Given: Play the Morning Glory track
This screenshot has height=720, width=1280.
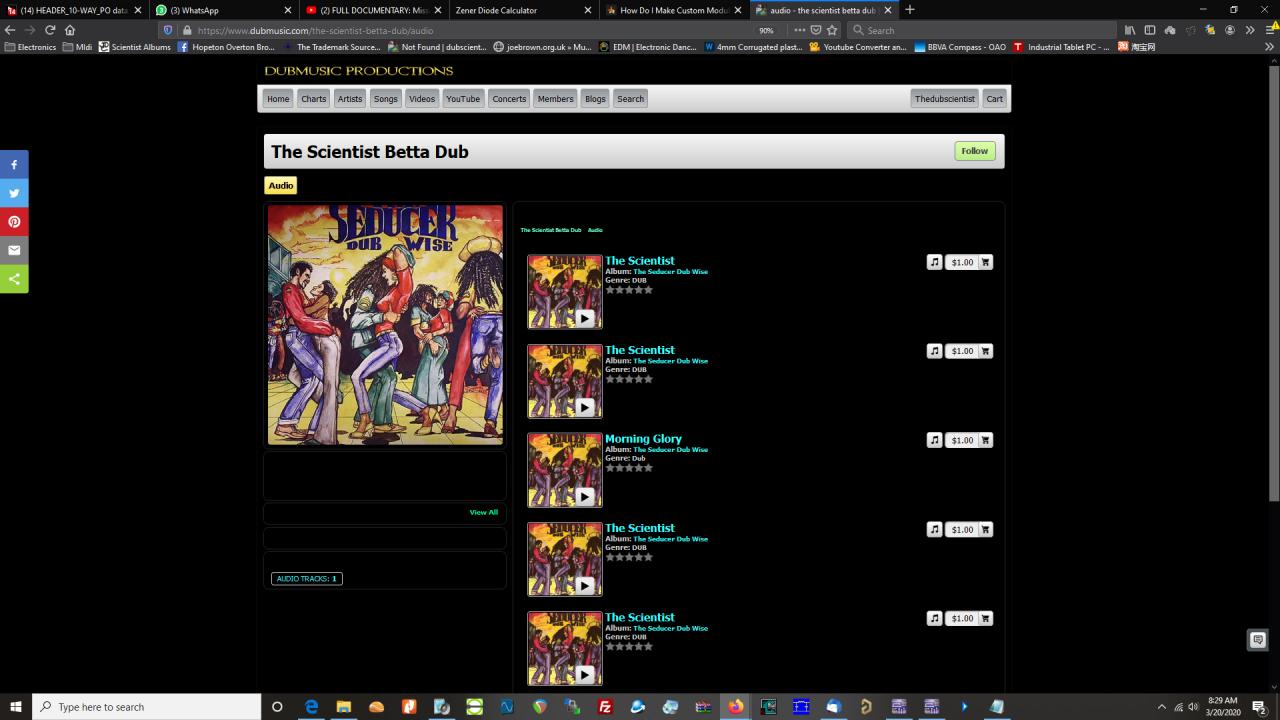Looking at the screenshot, I should tap(585, 496).
